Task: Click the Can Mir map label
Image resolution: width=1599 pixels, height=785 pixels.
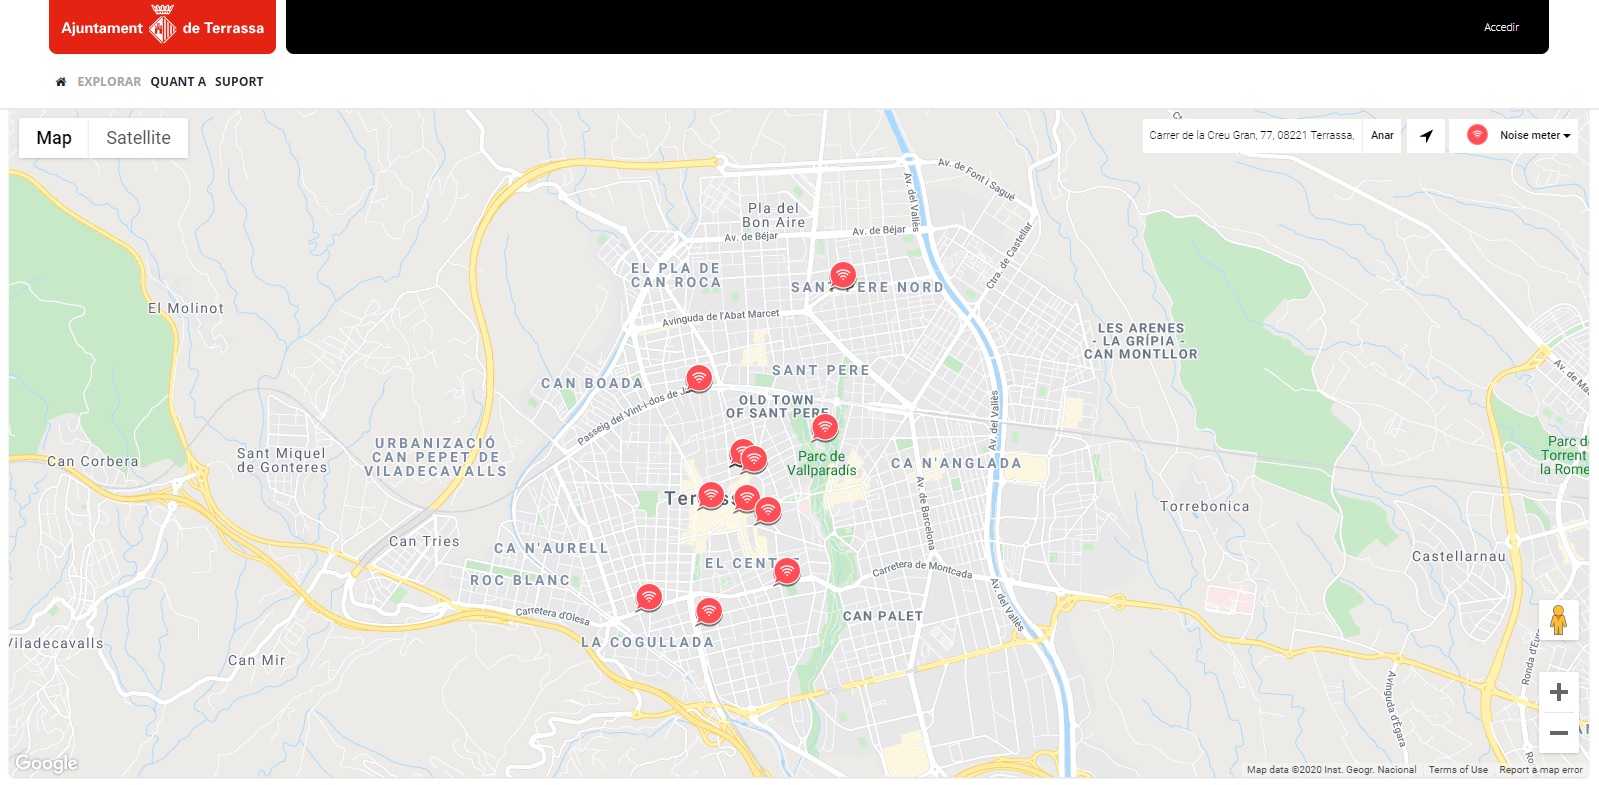Action: [257, 661]
